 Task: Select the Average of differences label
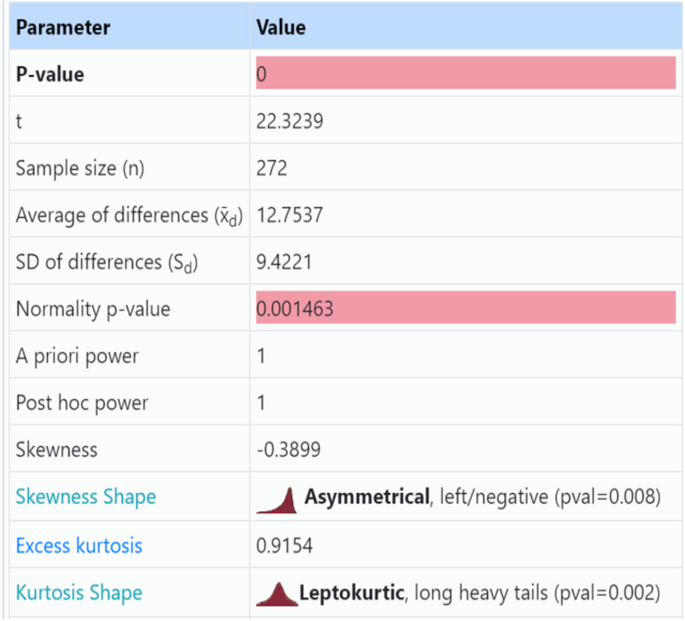coord(129,216)
